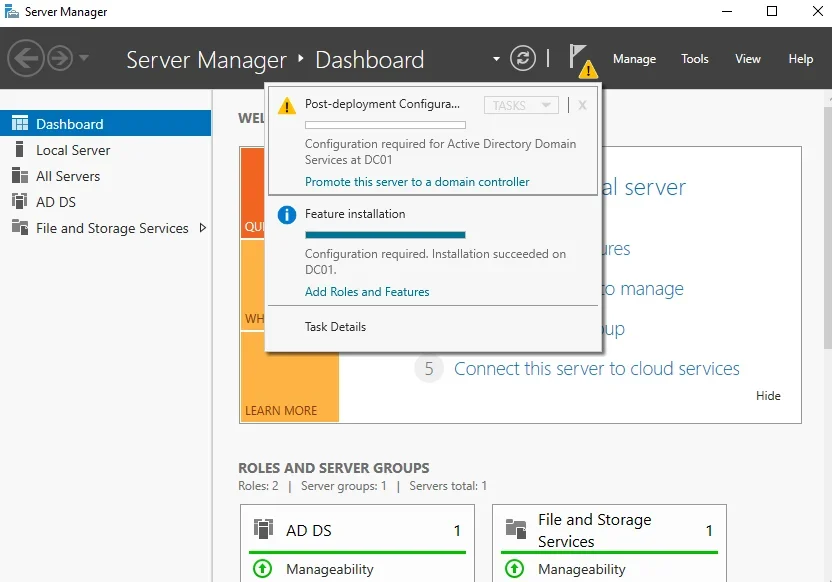The height and width of the screenshot is (582, 832).
Task: Click the refresh dashboard icon
Action: (x=523, y=58)
